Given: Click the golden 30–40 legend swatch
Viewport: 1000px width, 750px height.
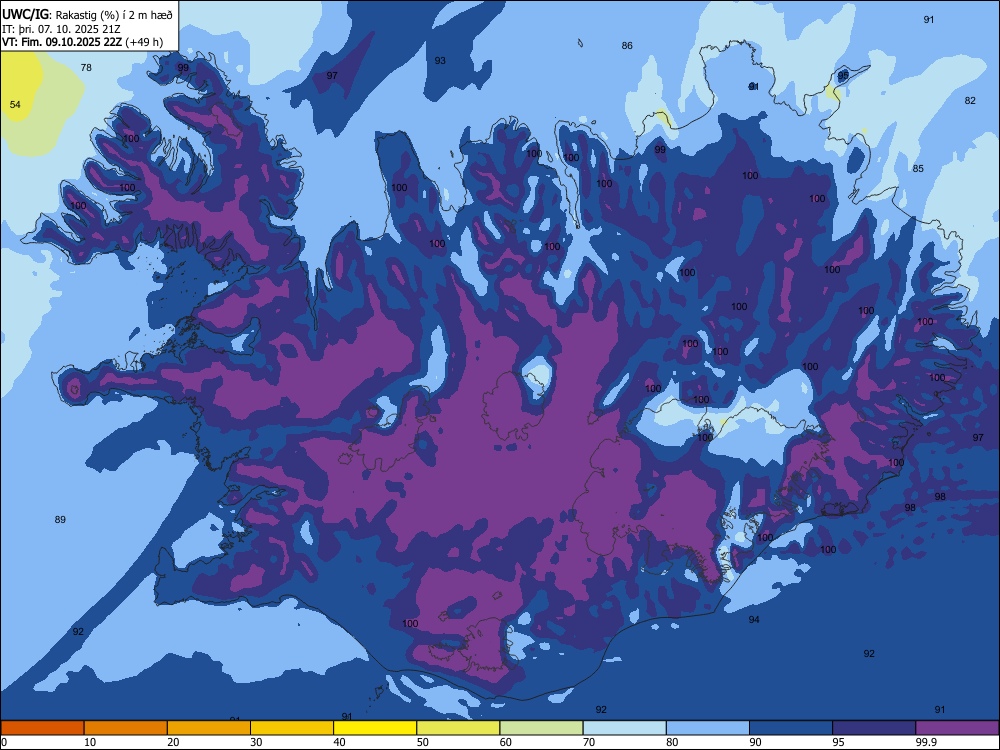Looking at the screenshot, I should [292, 728].
